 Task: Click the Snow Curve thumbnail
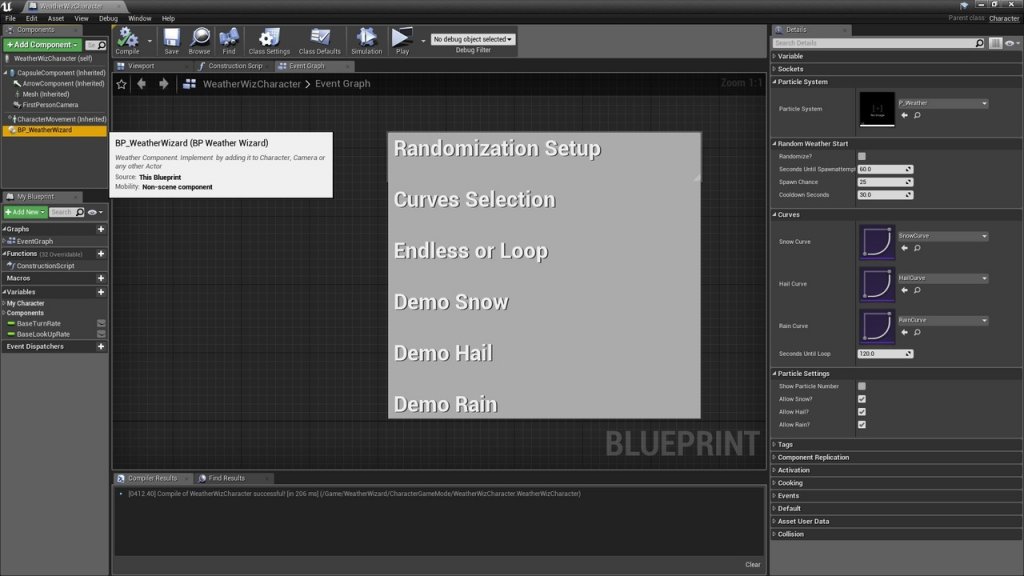[x=876, y=242]
